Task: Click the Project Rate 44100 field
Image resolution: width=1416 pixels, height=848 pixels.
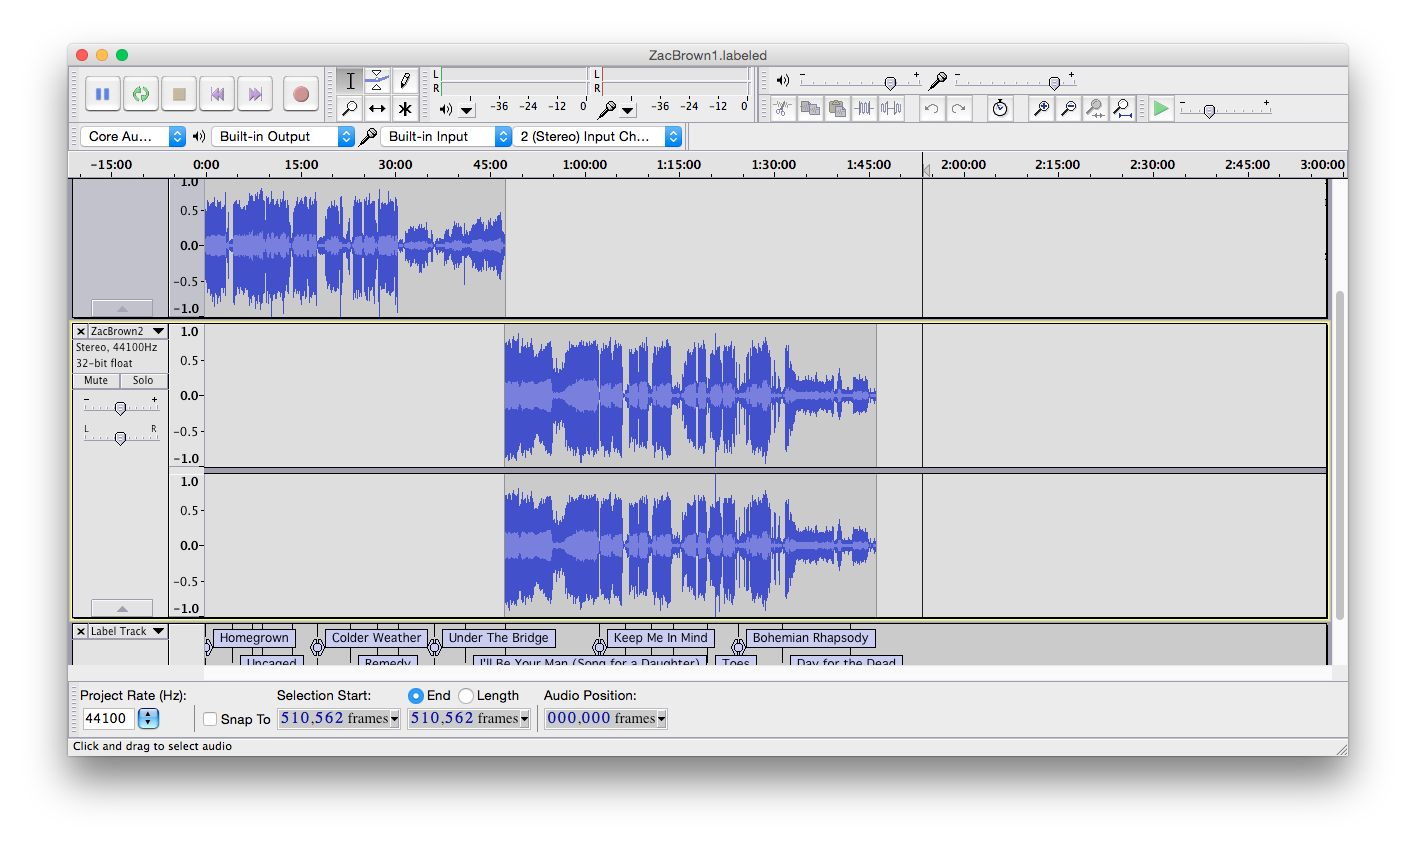Action: [x=107, y=718]
